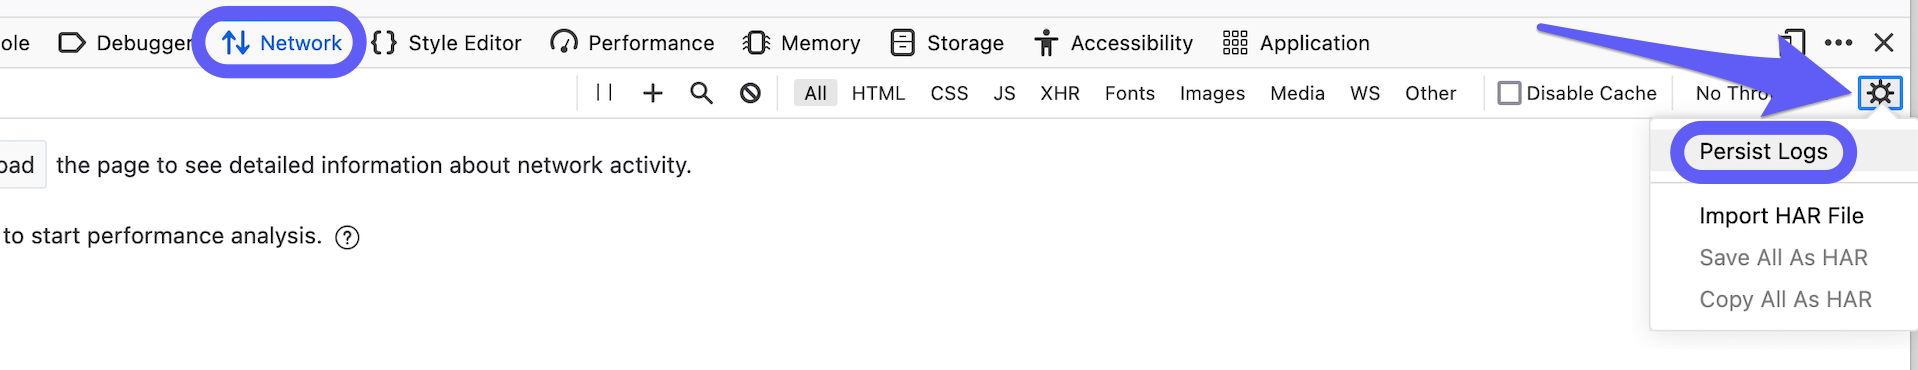Expand the No Throttling dropdown
This screenshot has height=370, width=1918.
point(1735,93)
